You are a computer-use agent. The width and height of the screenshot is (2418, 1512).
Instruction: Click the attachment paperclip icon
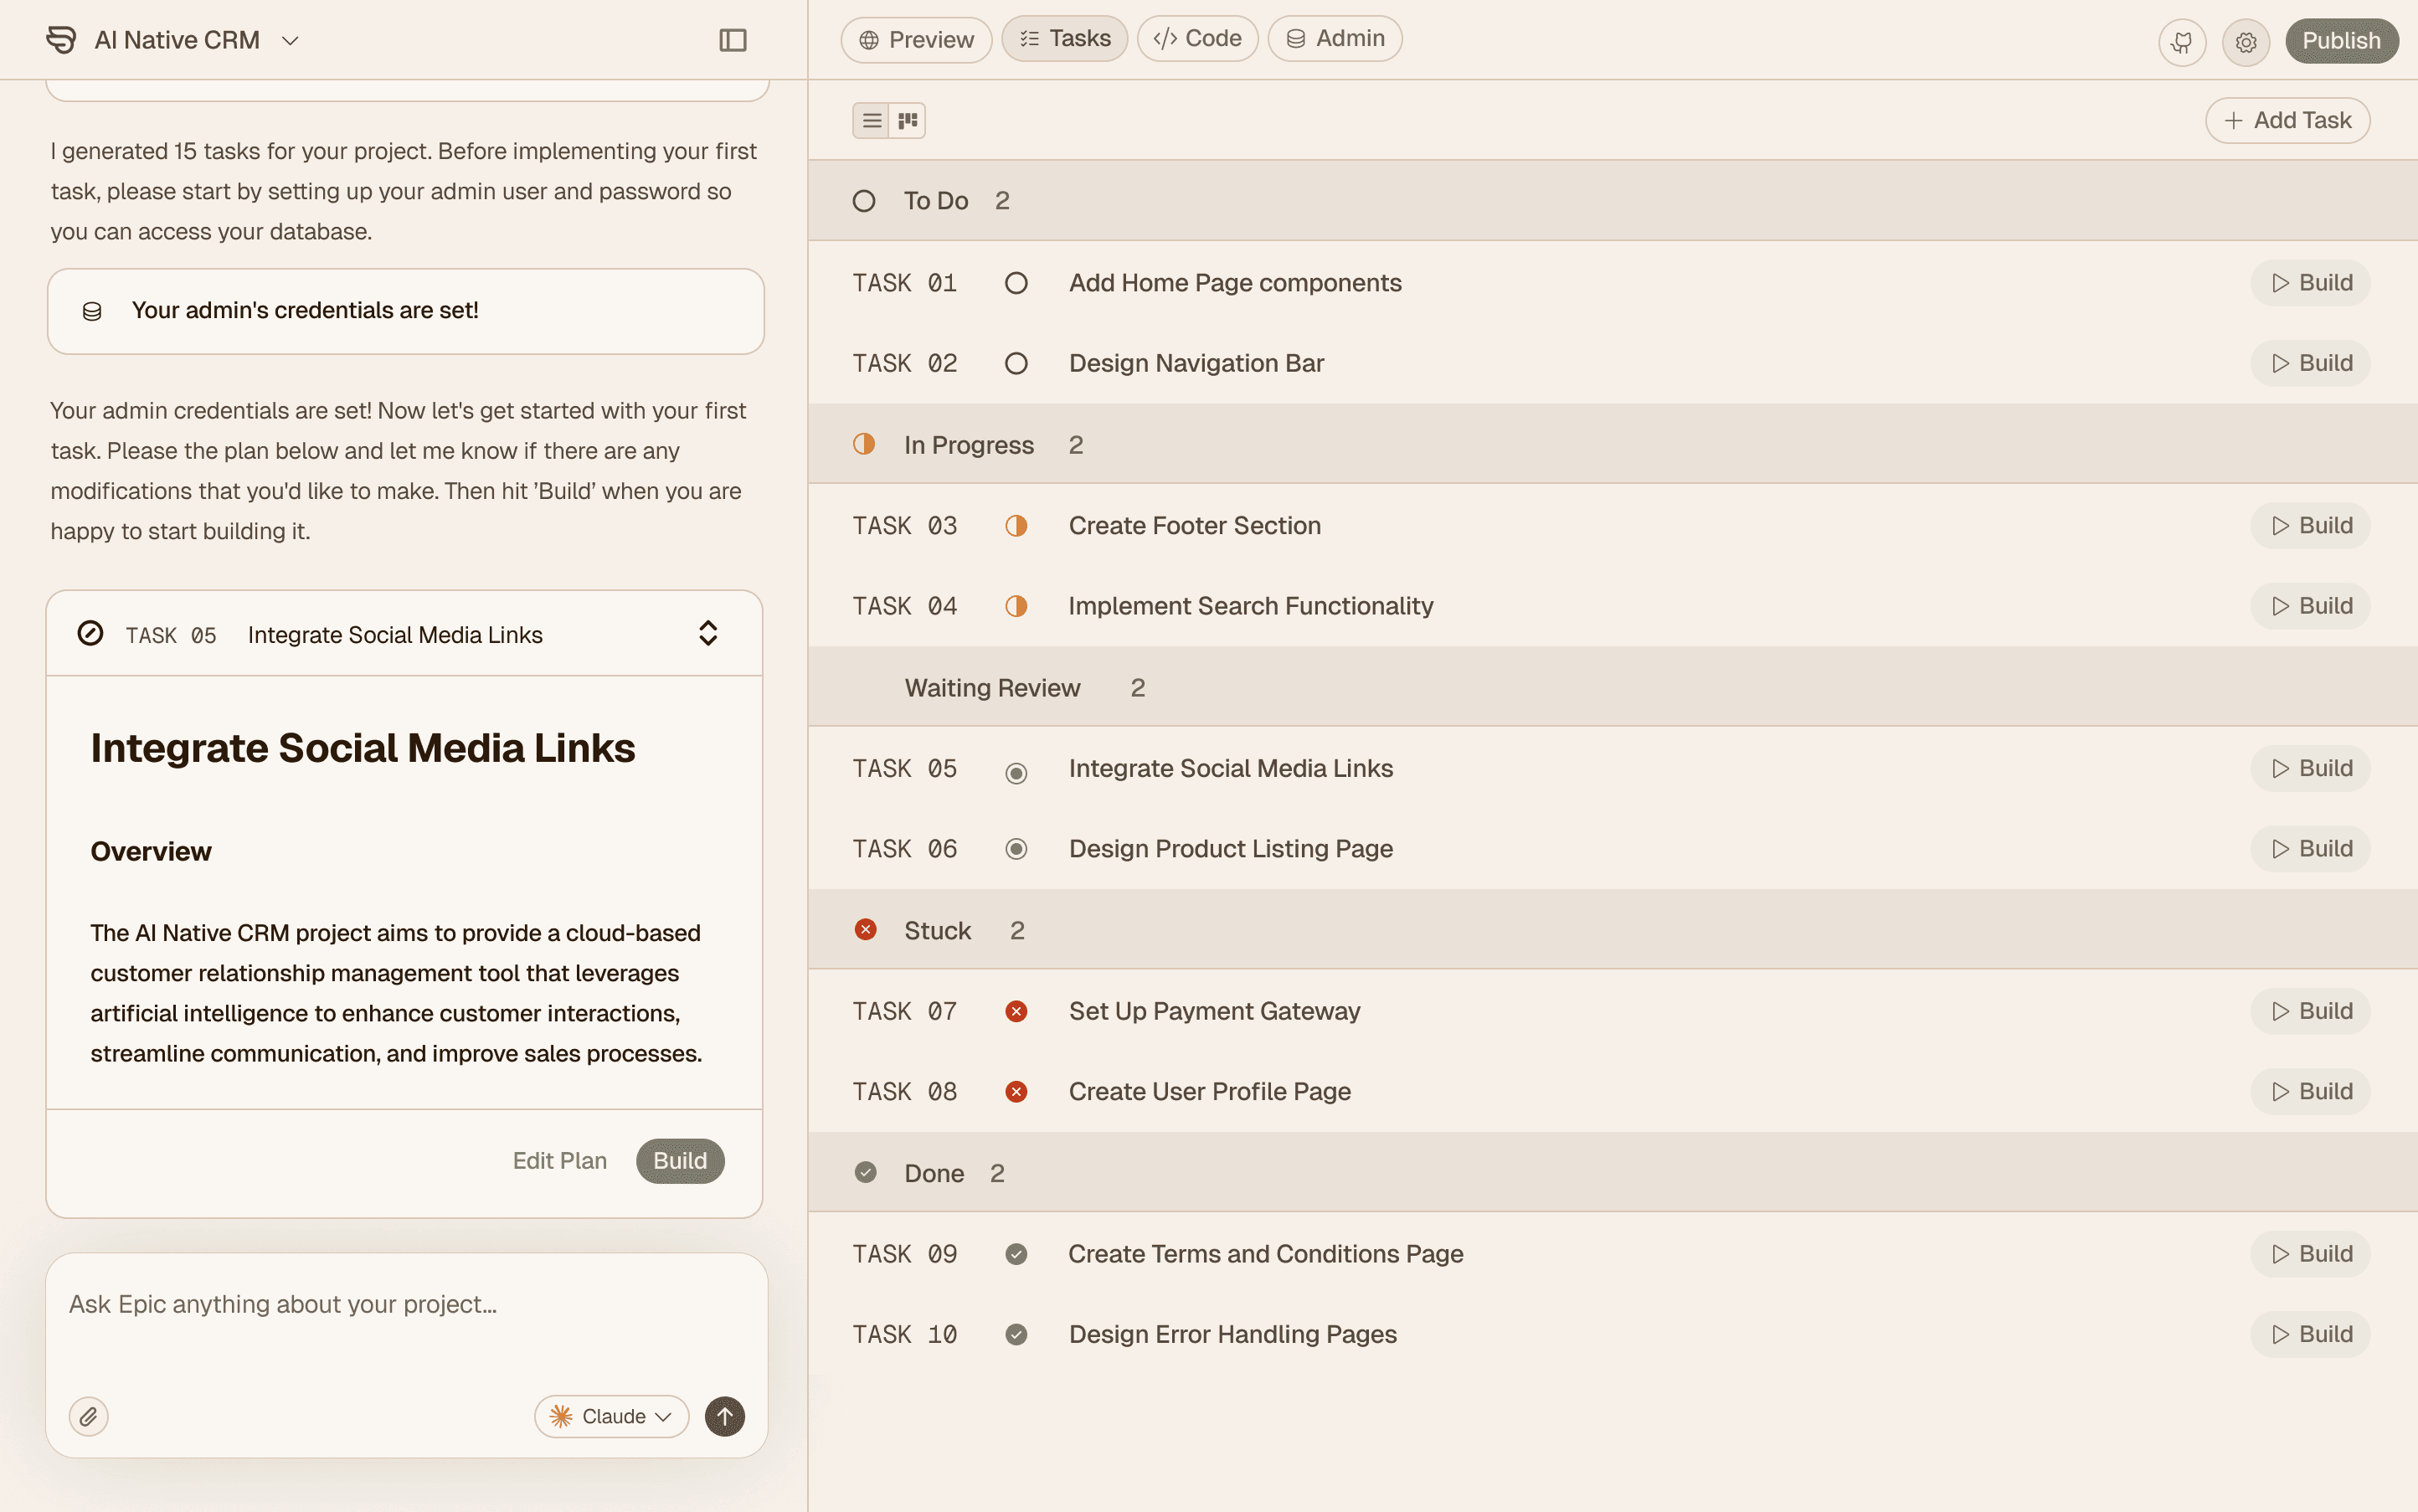click(x=88, y=1416)
